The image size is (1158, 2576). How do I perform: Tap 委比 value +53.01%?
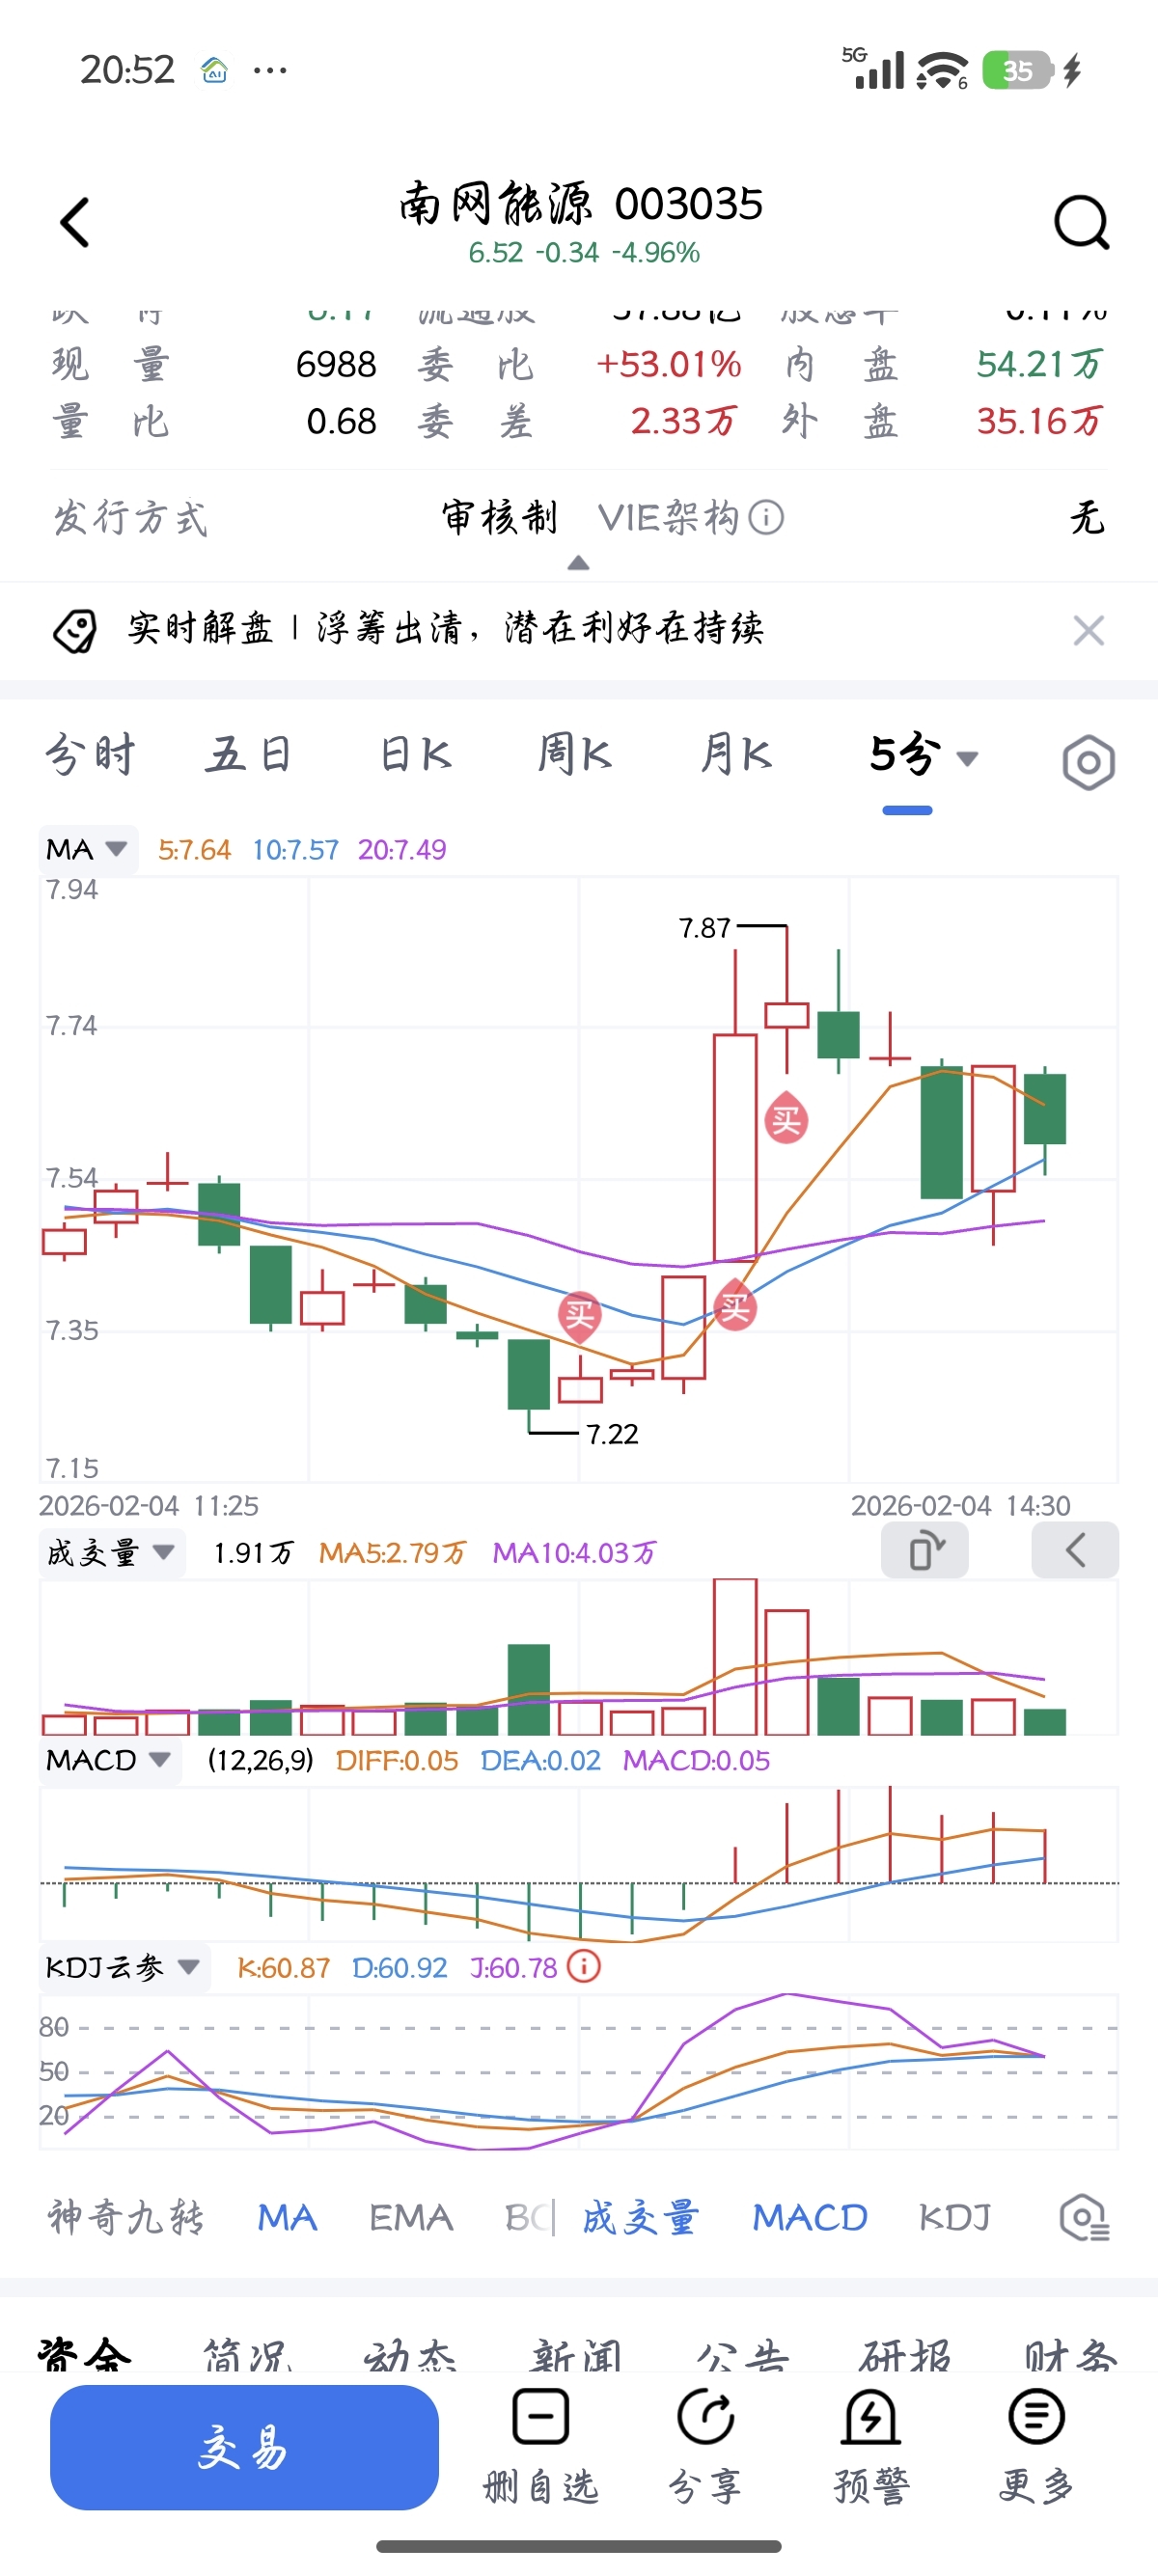click(x=668, y=365)
